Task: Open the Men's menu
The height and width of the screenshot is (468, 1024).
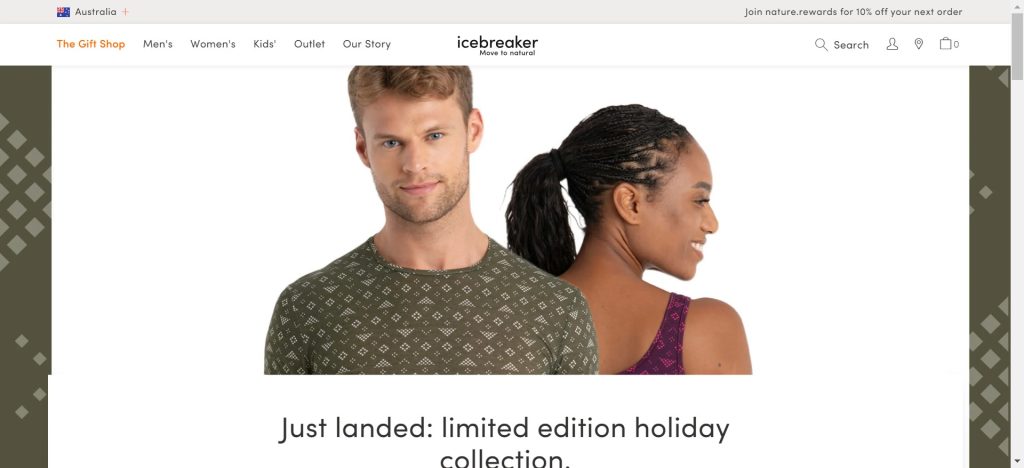Action: coord(158,44)
